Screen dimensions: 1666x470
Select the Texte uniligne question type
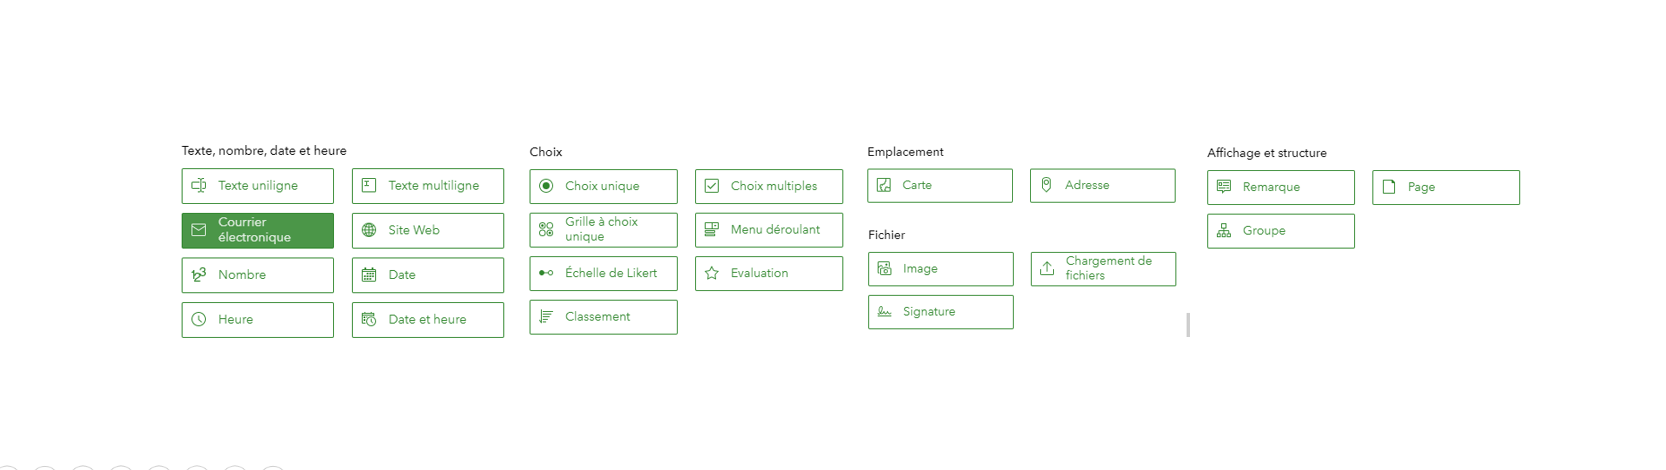pyautogui.click(x=257, y=186)
